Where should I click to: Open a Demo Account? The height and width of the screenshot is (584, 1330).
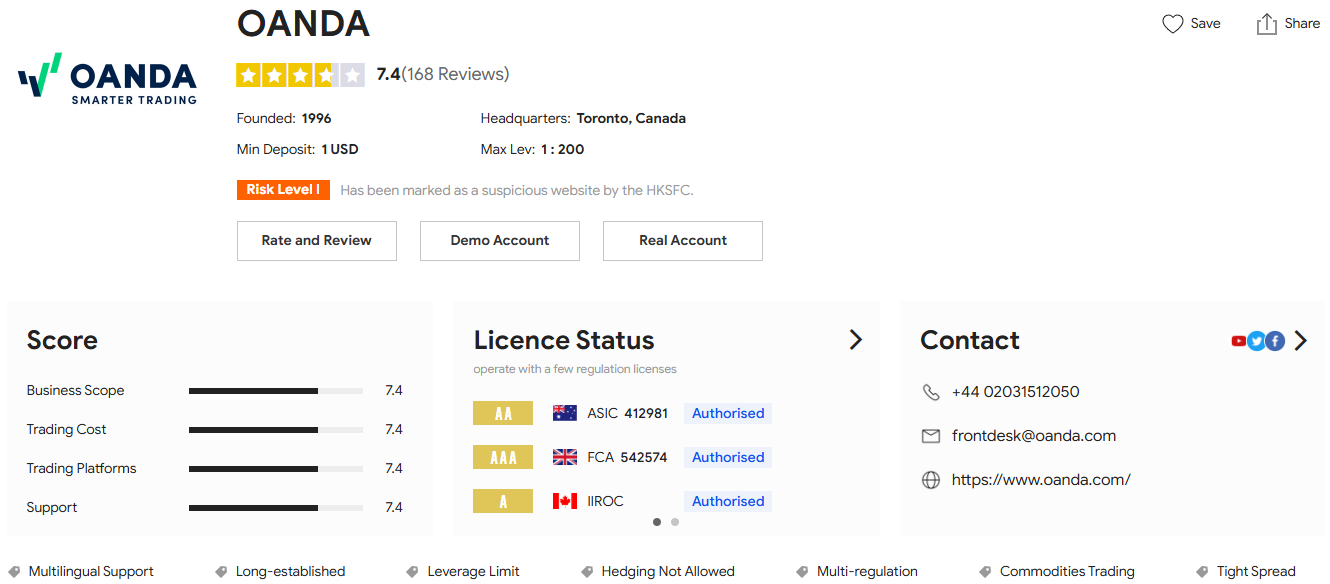point(499,241)
